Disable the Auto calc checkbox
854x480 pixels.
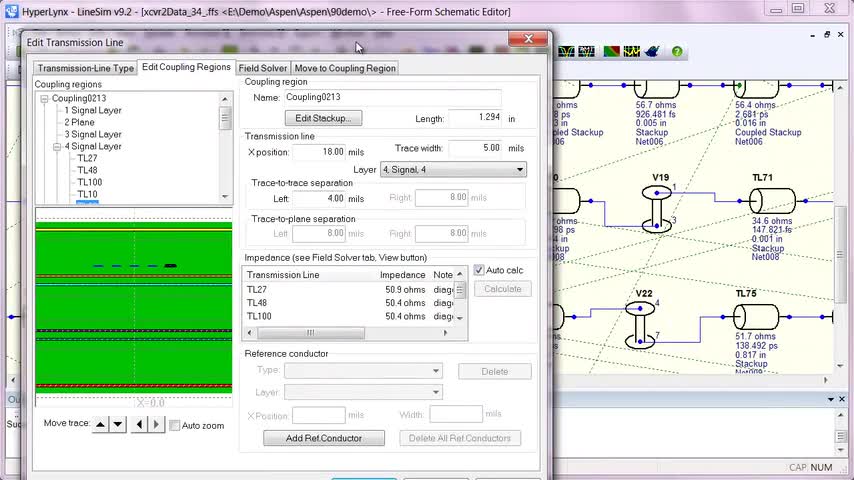point(480,270)
